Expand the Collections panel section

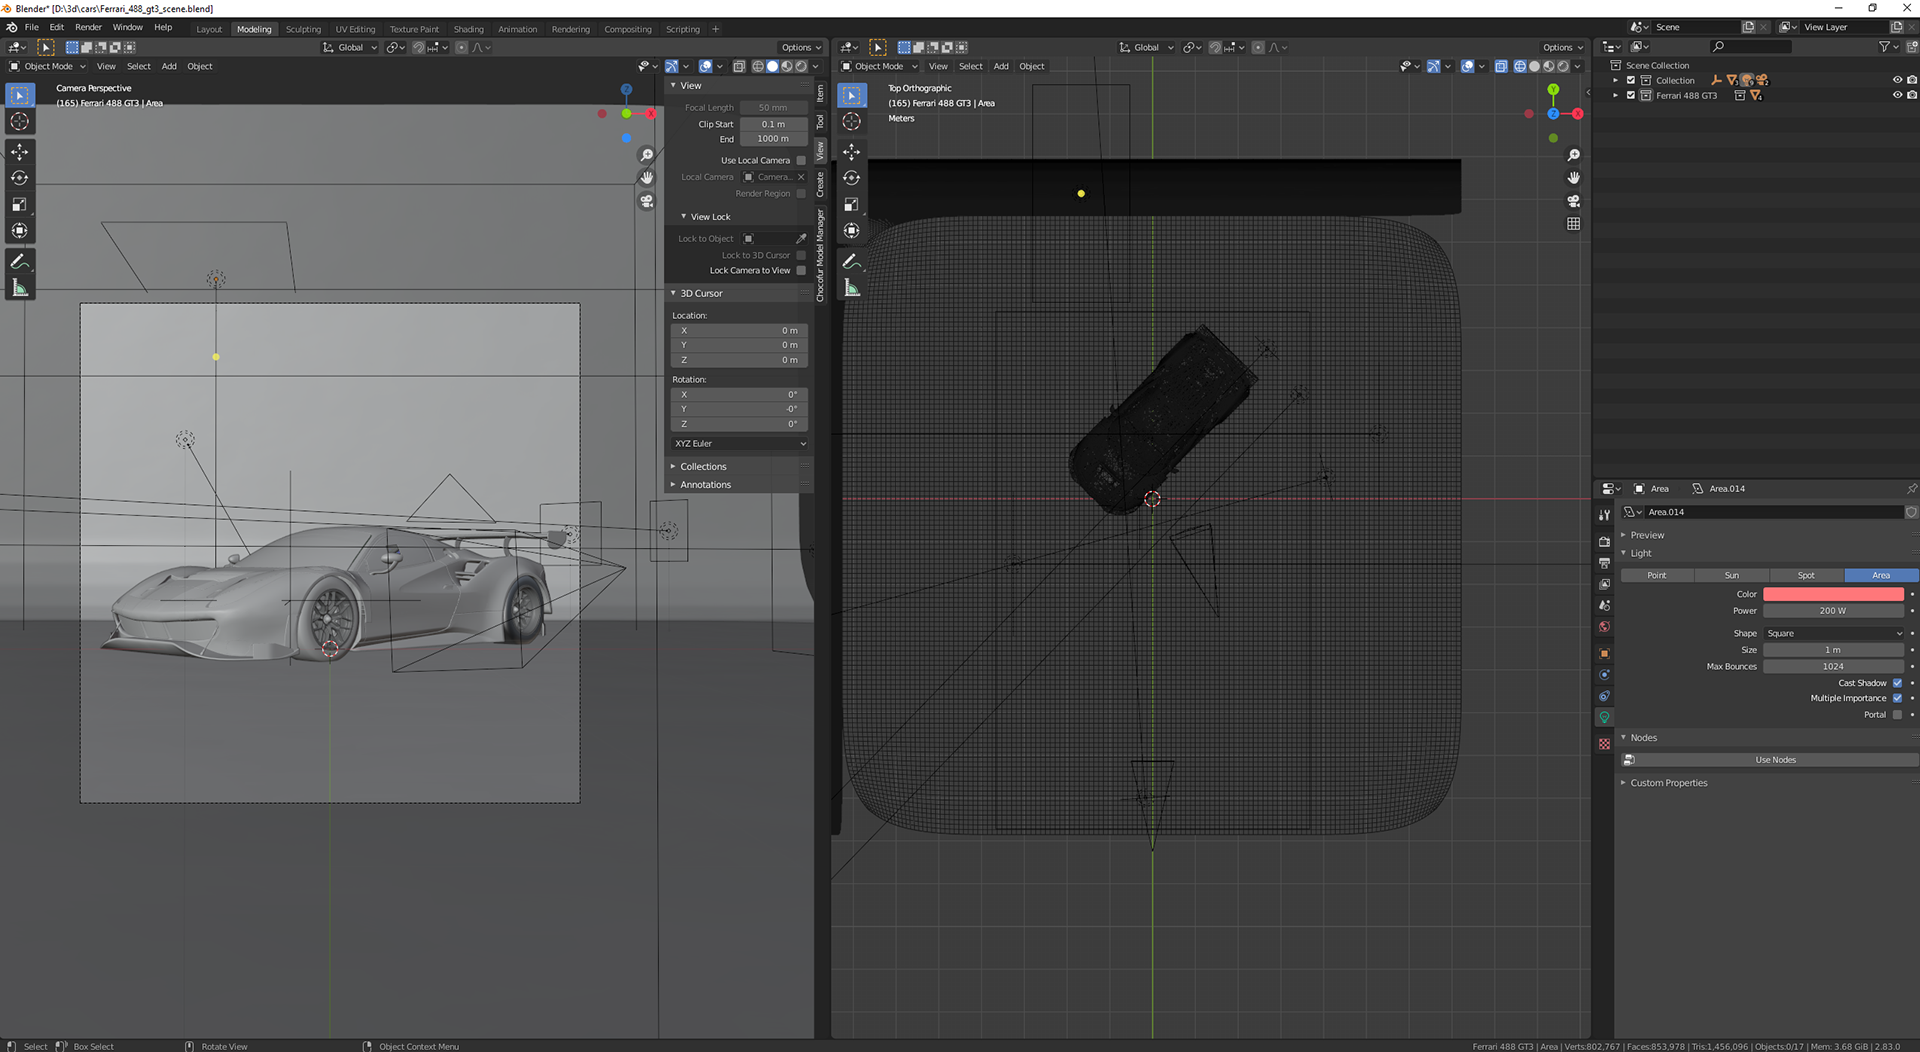coord(703,467)
